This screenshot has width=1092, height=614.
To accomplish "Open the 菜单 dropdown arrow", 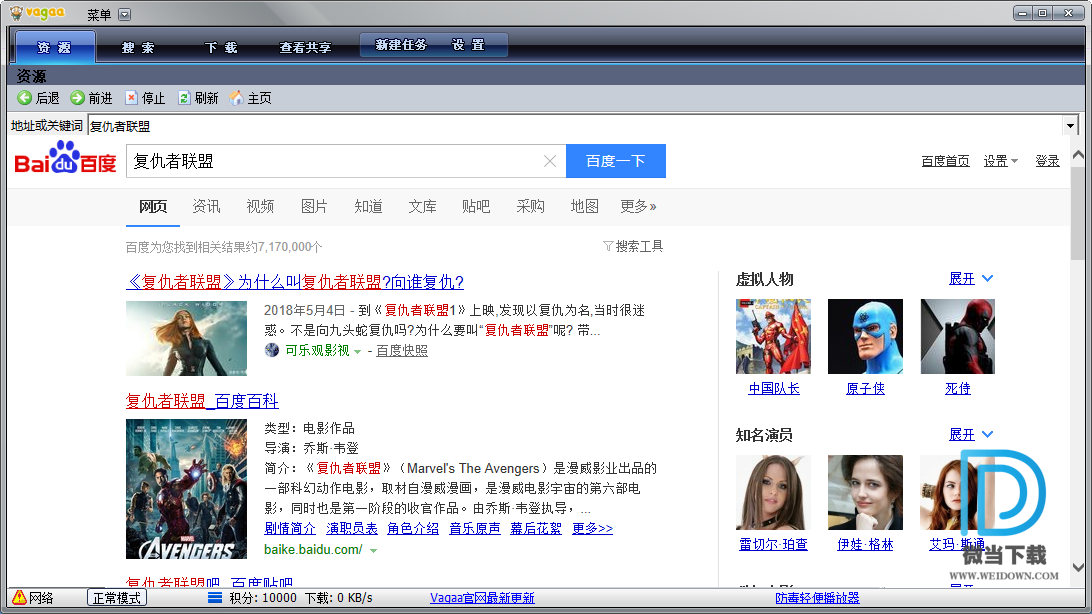I will (x=125, y=15).
